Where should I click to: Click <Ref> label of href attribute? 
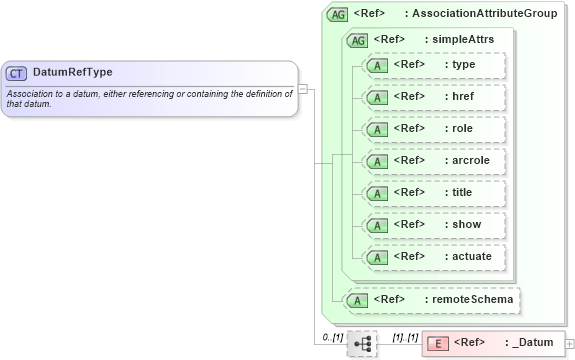click(x=409, y=96)
